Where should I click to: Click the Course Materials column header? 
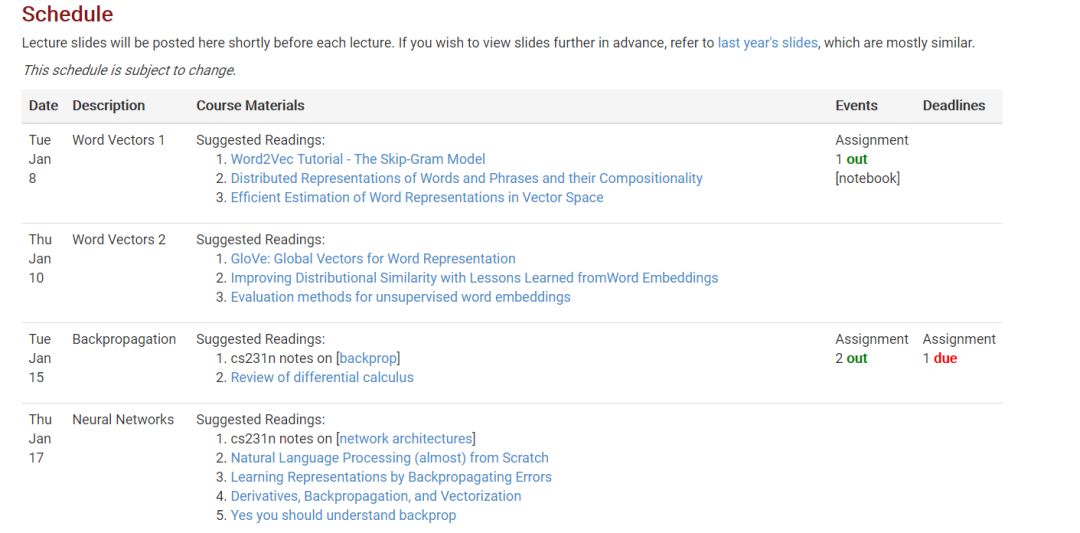(x=250, y=105)
